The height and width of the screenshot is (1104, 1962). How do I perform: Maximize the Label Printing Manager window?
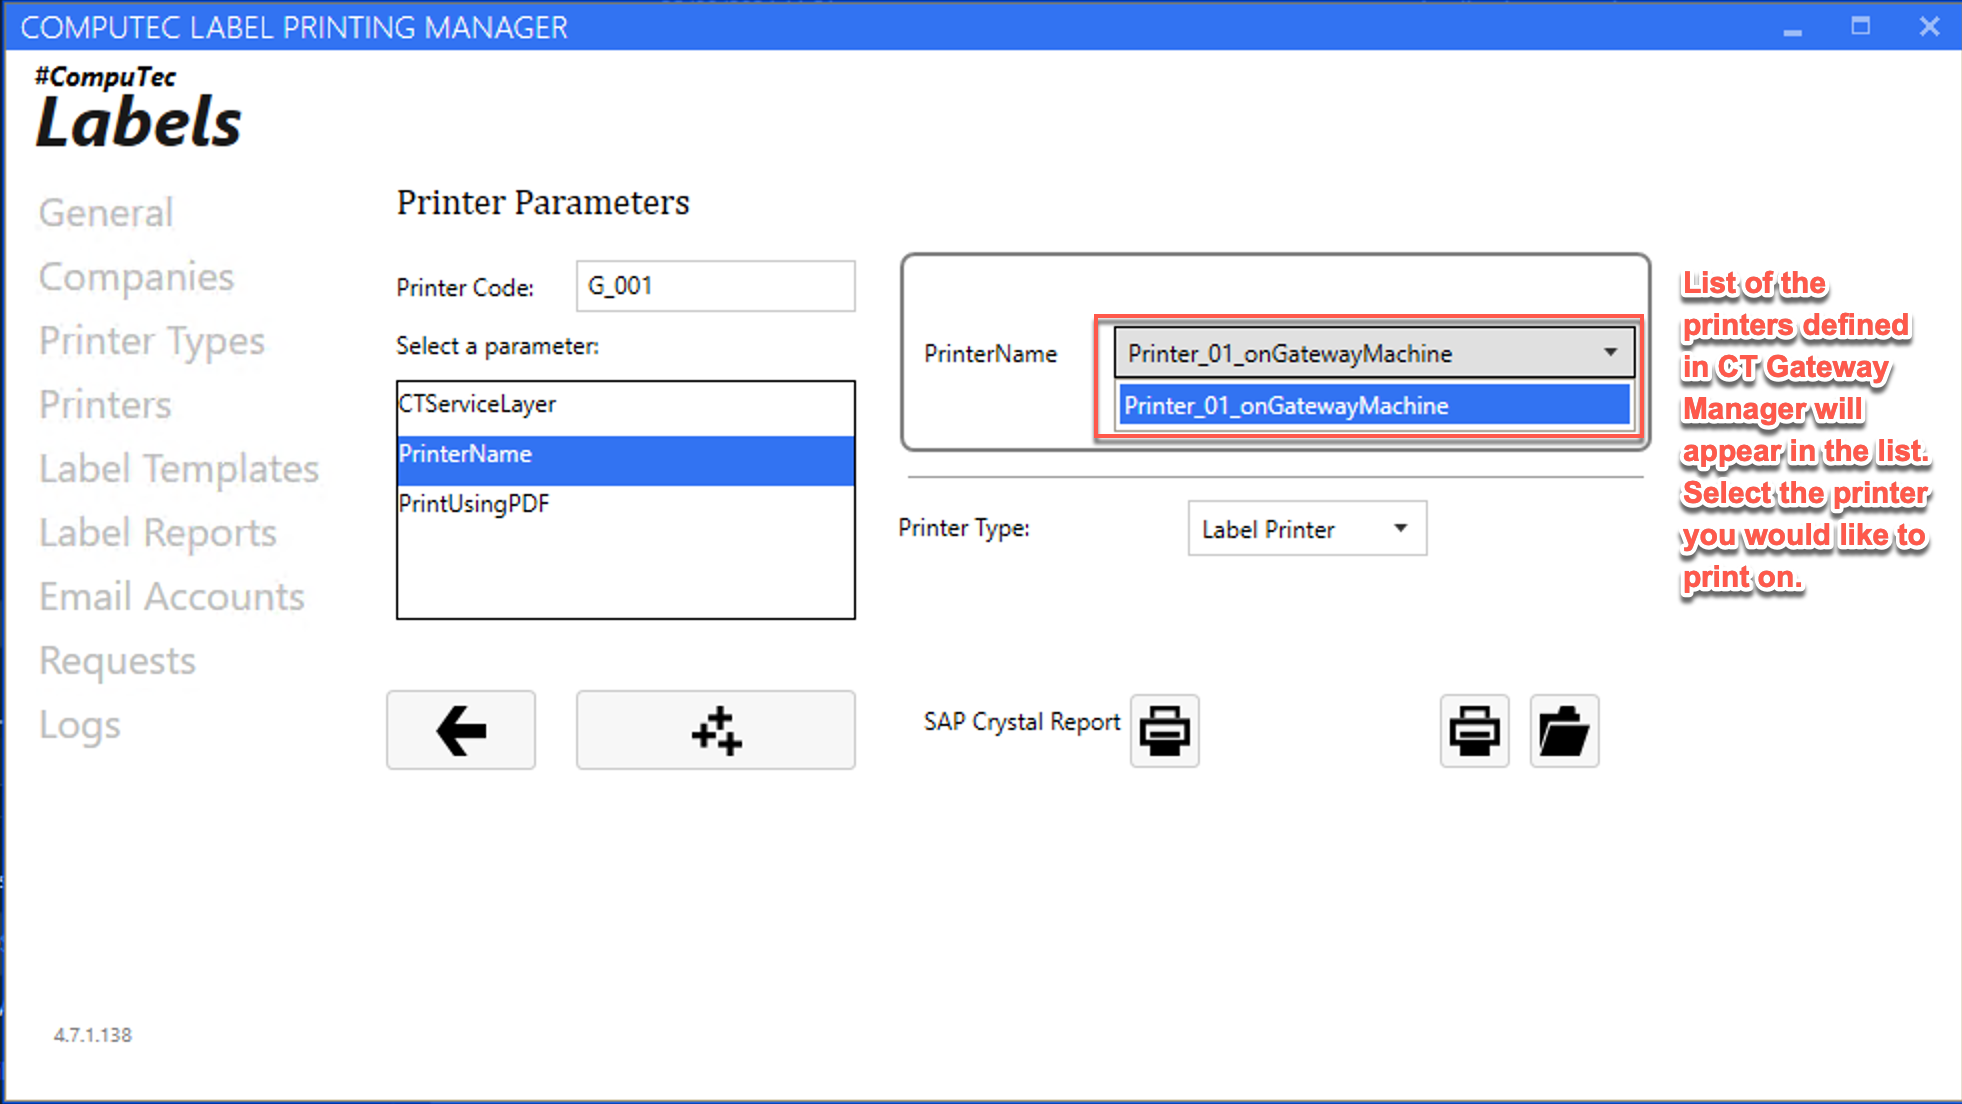point(1860,27)
